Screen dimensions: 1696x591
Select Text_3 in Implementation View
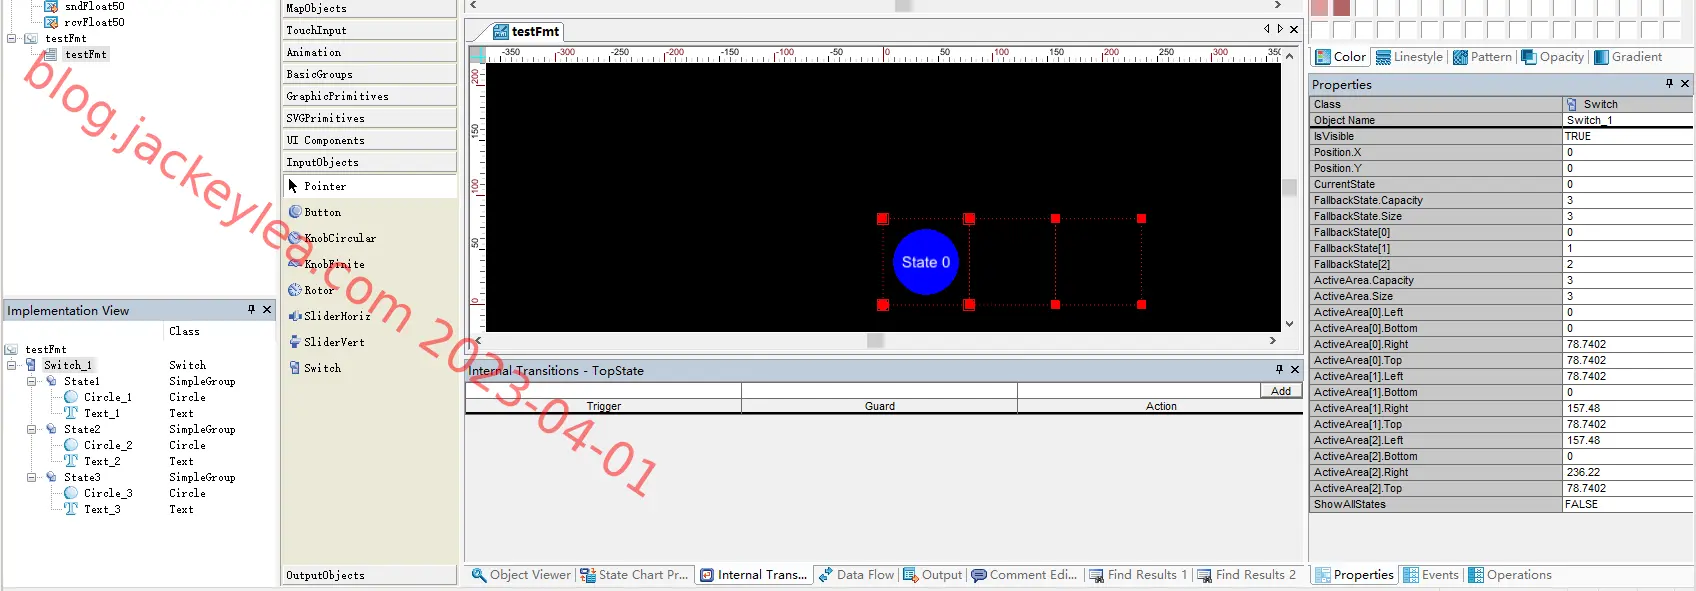point(101,509)
